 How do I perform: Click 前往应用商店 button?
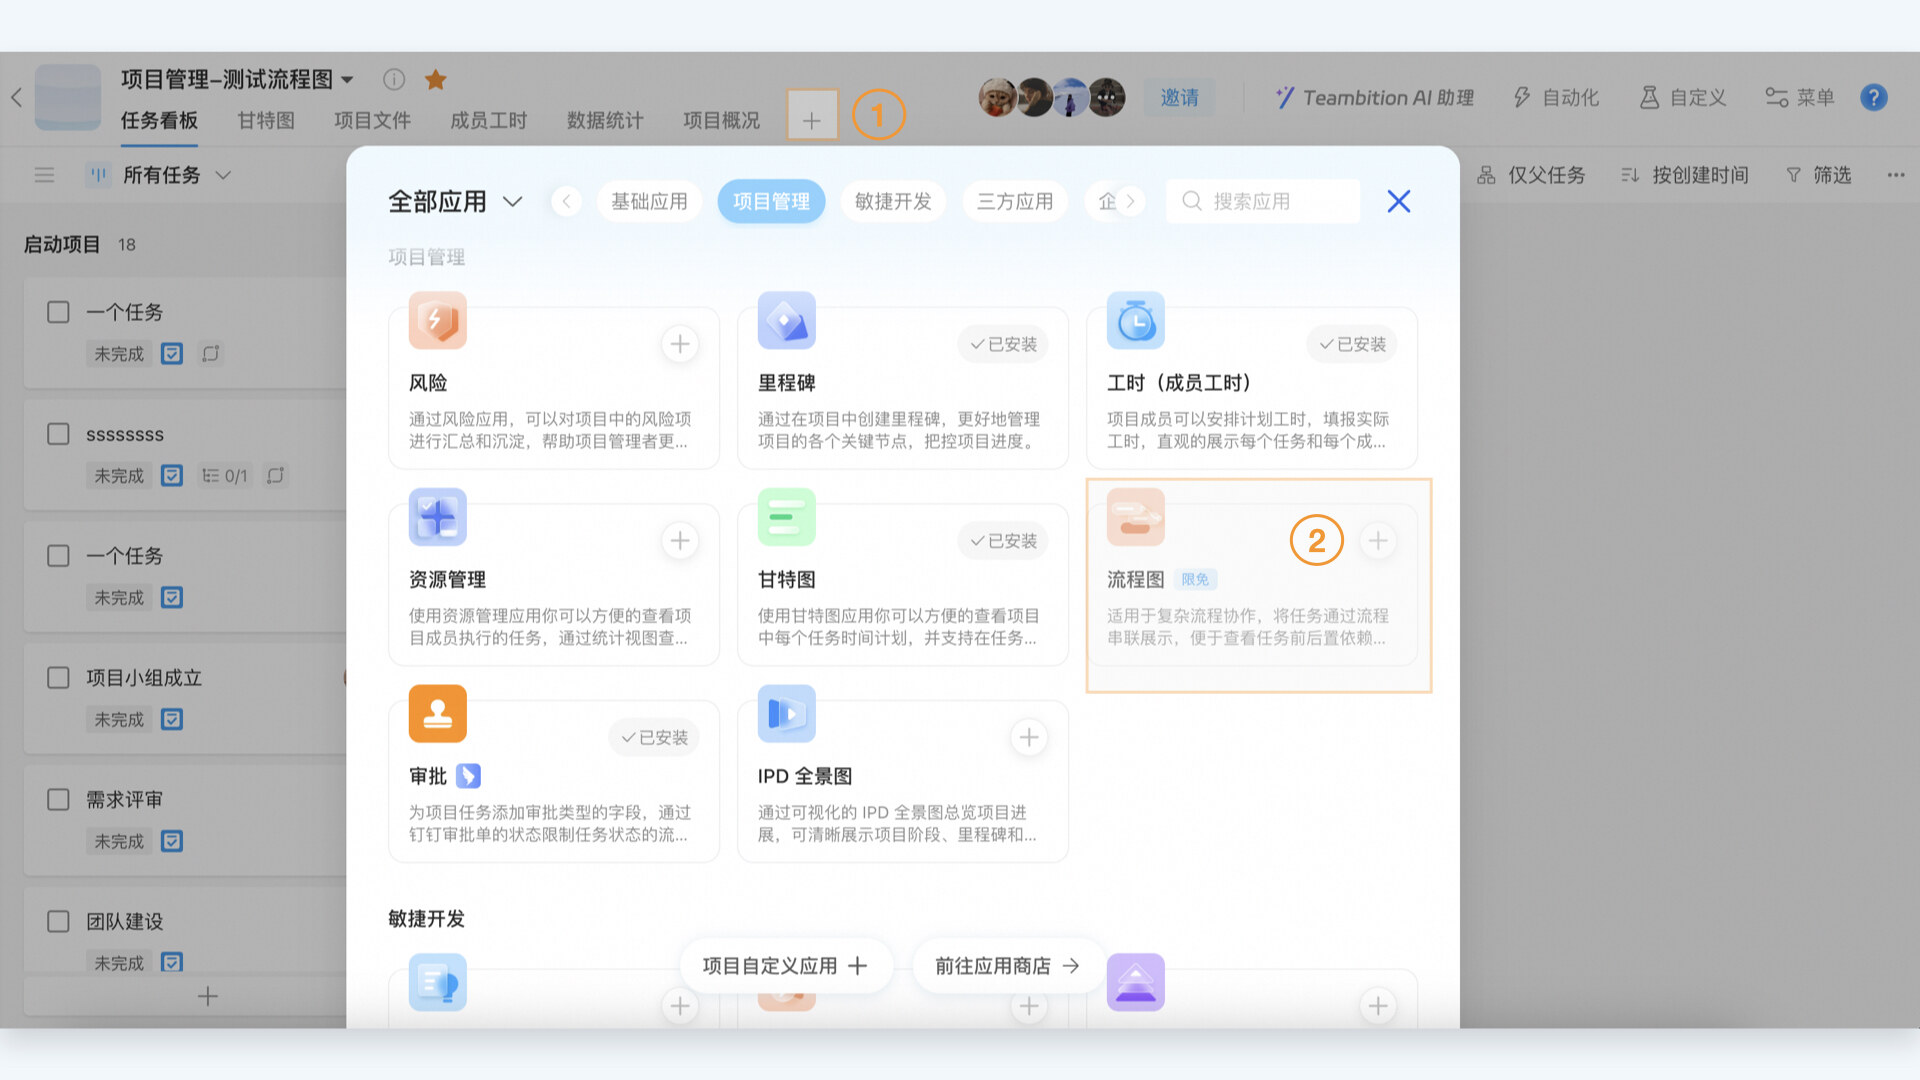1007,966
